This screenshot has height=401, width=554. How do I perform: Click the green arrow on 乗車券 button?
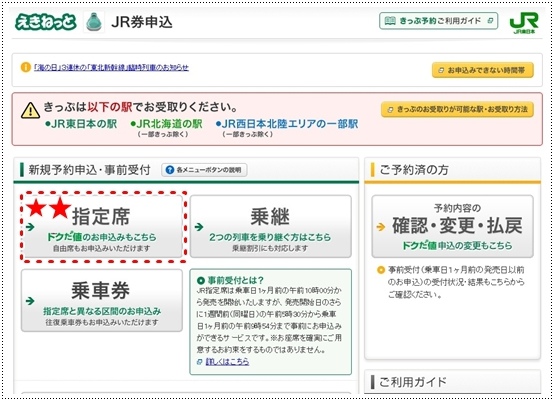pos(30,301)
